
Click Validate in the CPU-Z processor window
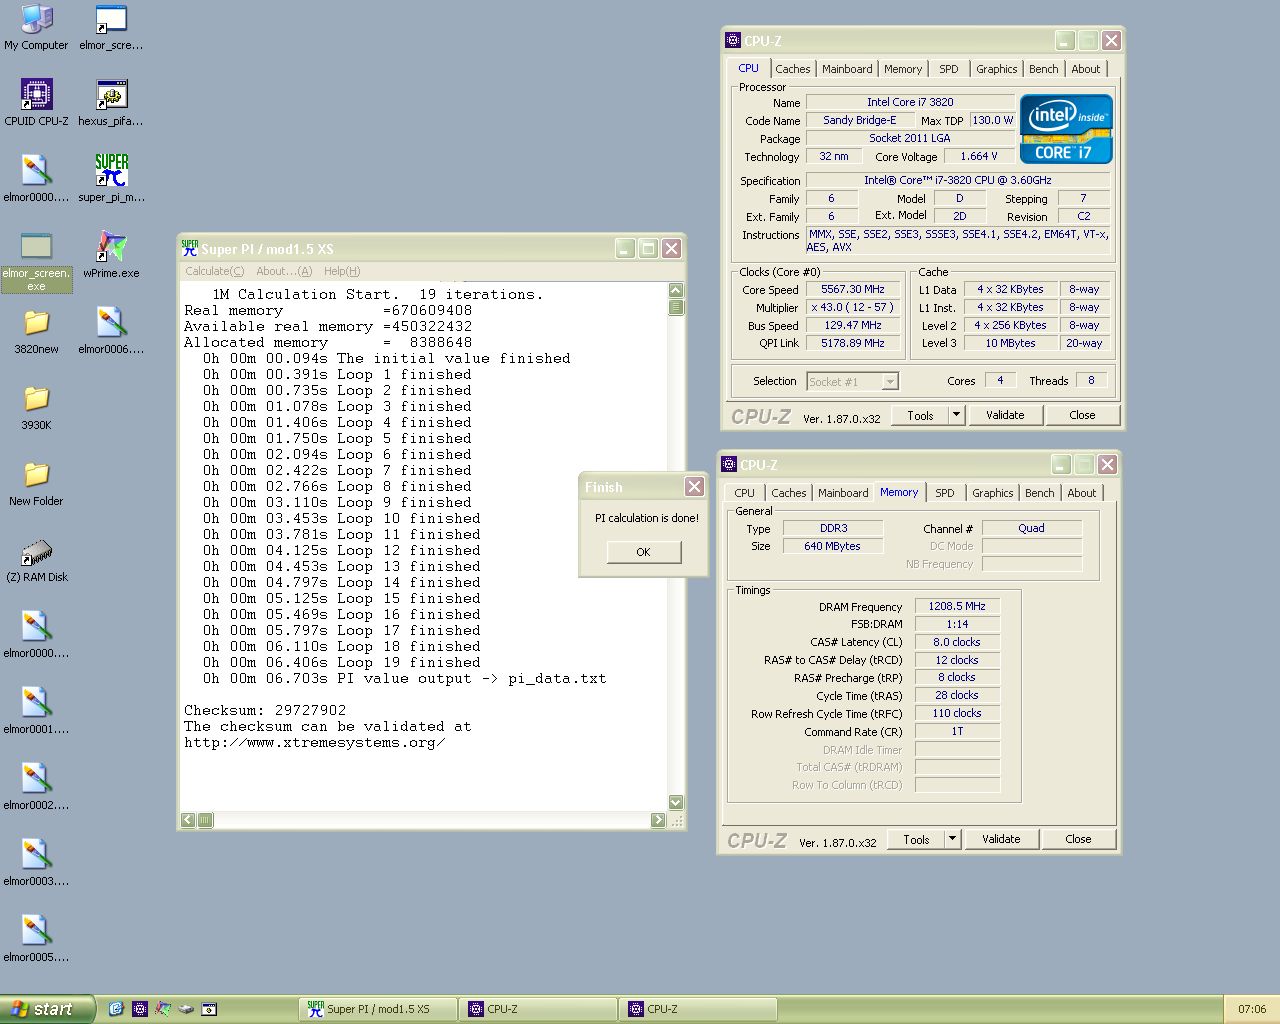click(x=1005, y=415)
